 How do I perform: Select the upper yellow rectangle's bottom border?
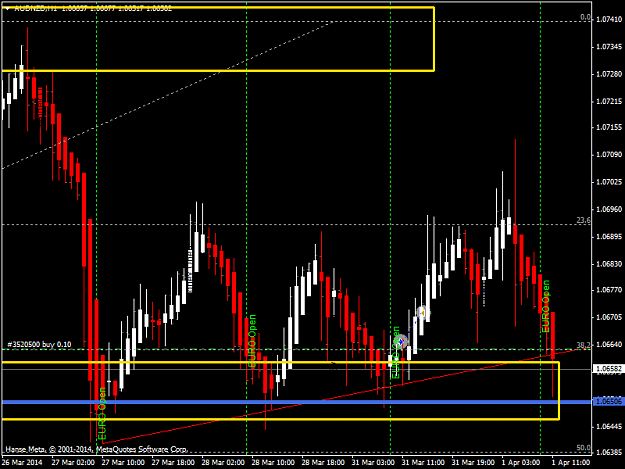pos(218,71)
